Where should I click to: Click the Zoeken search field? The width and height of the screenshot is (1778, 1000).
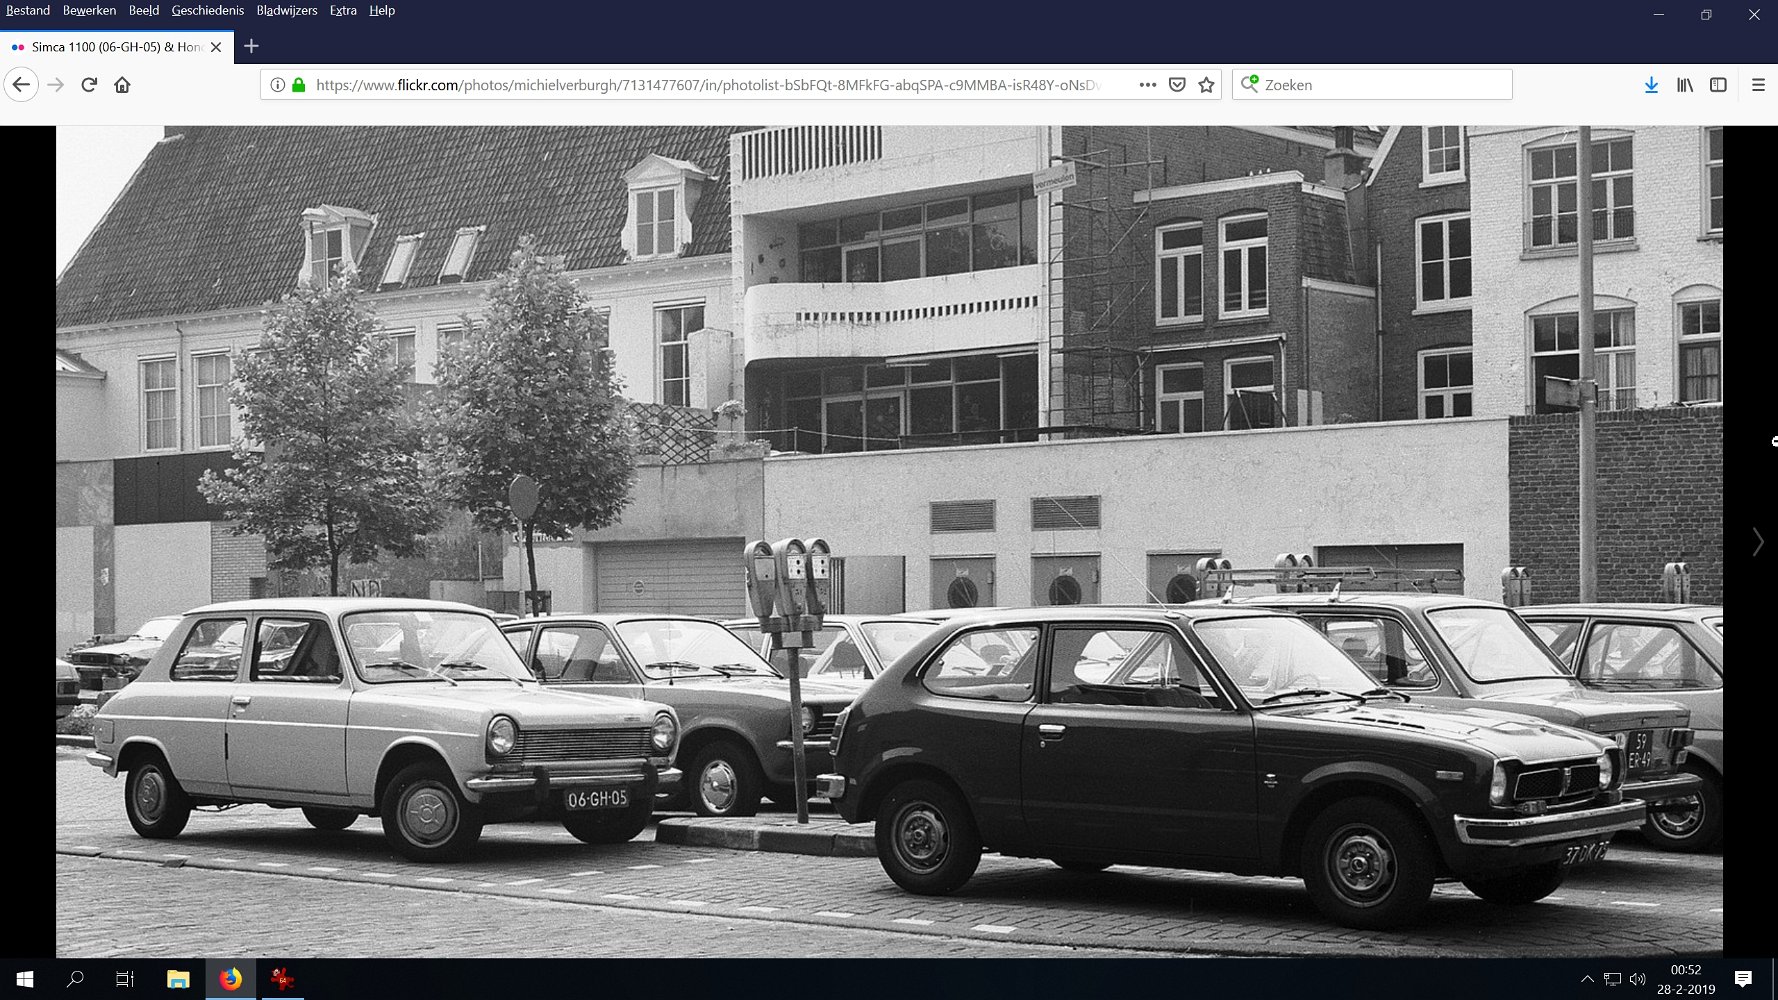(1380, 85)
